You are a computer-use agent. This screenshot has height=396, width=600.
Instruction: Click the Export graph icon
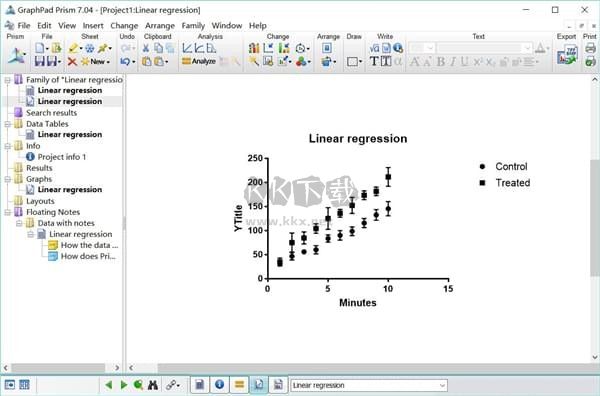[567, 54]
